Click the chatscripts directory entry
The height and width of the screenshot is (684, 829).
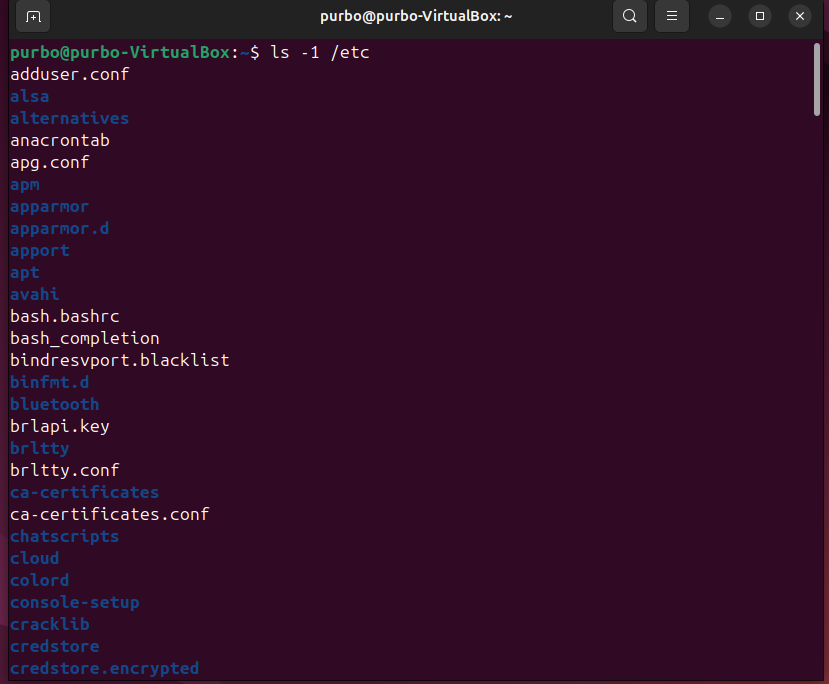tap(65, 537)
